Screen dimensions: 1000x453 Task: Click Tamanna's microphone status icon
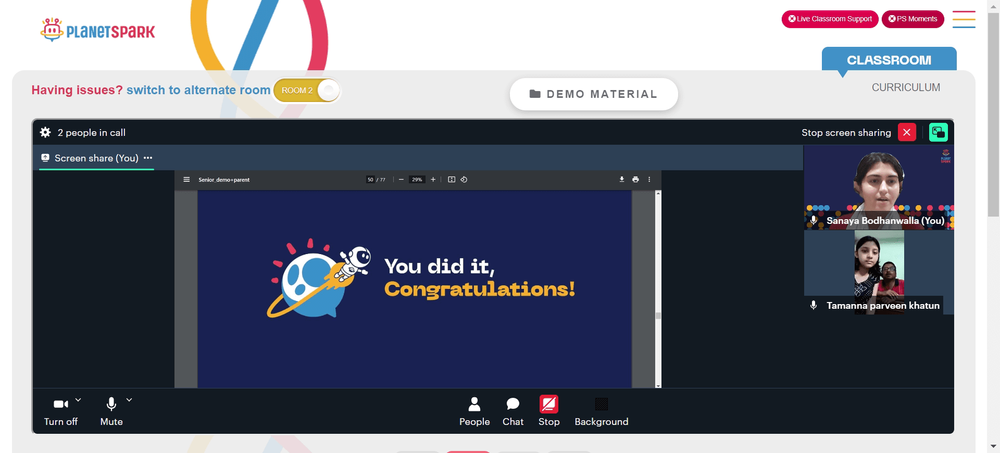click(x=813, y=305)
